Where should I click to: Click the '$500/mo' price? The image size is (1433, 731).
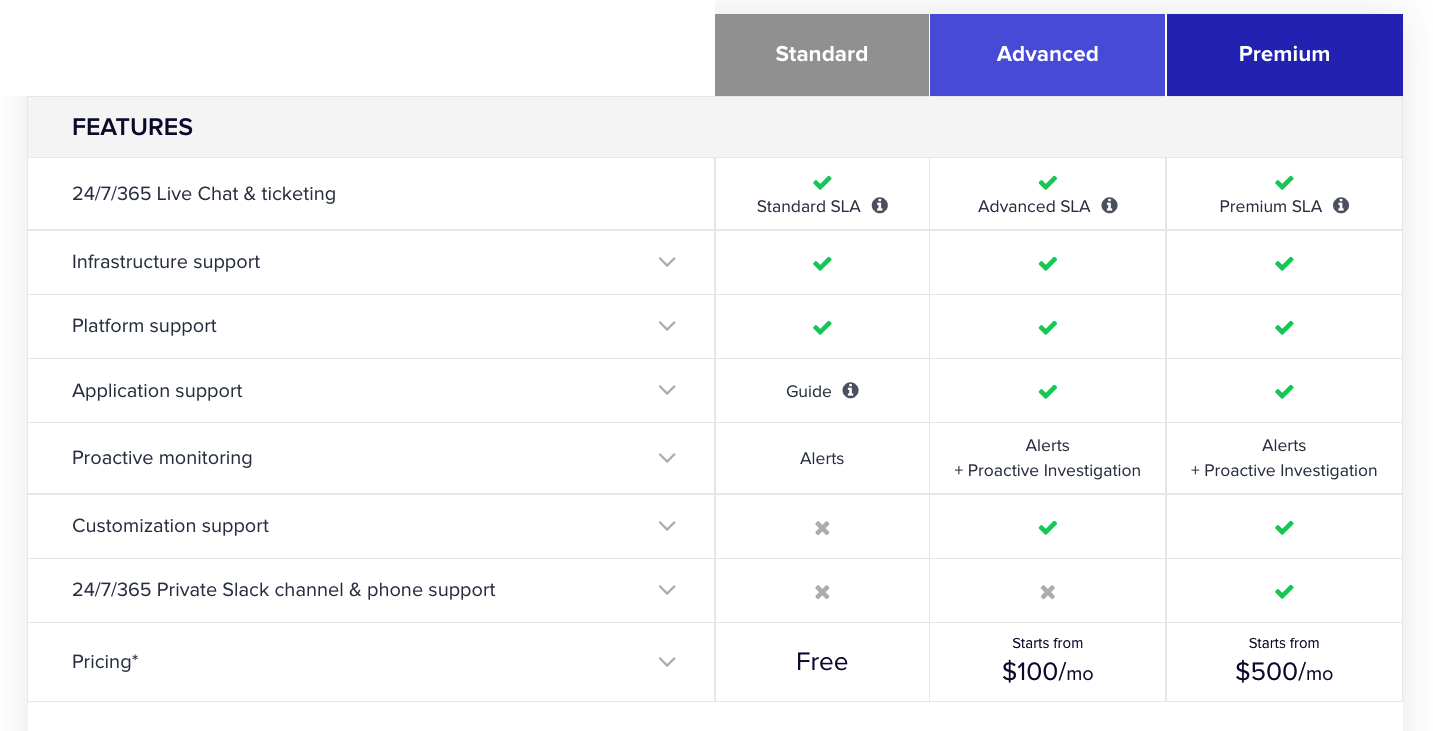(x=1284, y=672)
